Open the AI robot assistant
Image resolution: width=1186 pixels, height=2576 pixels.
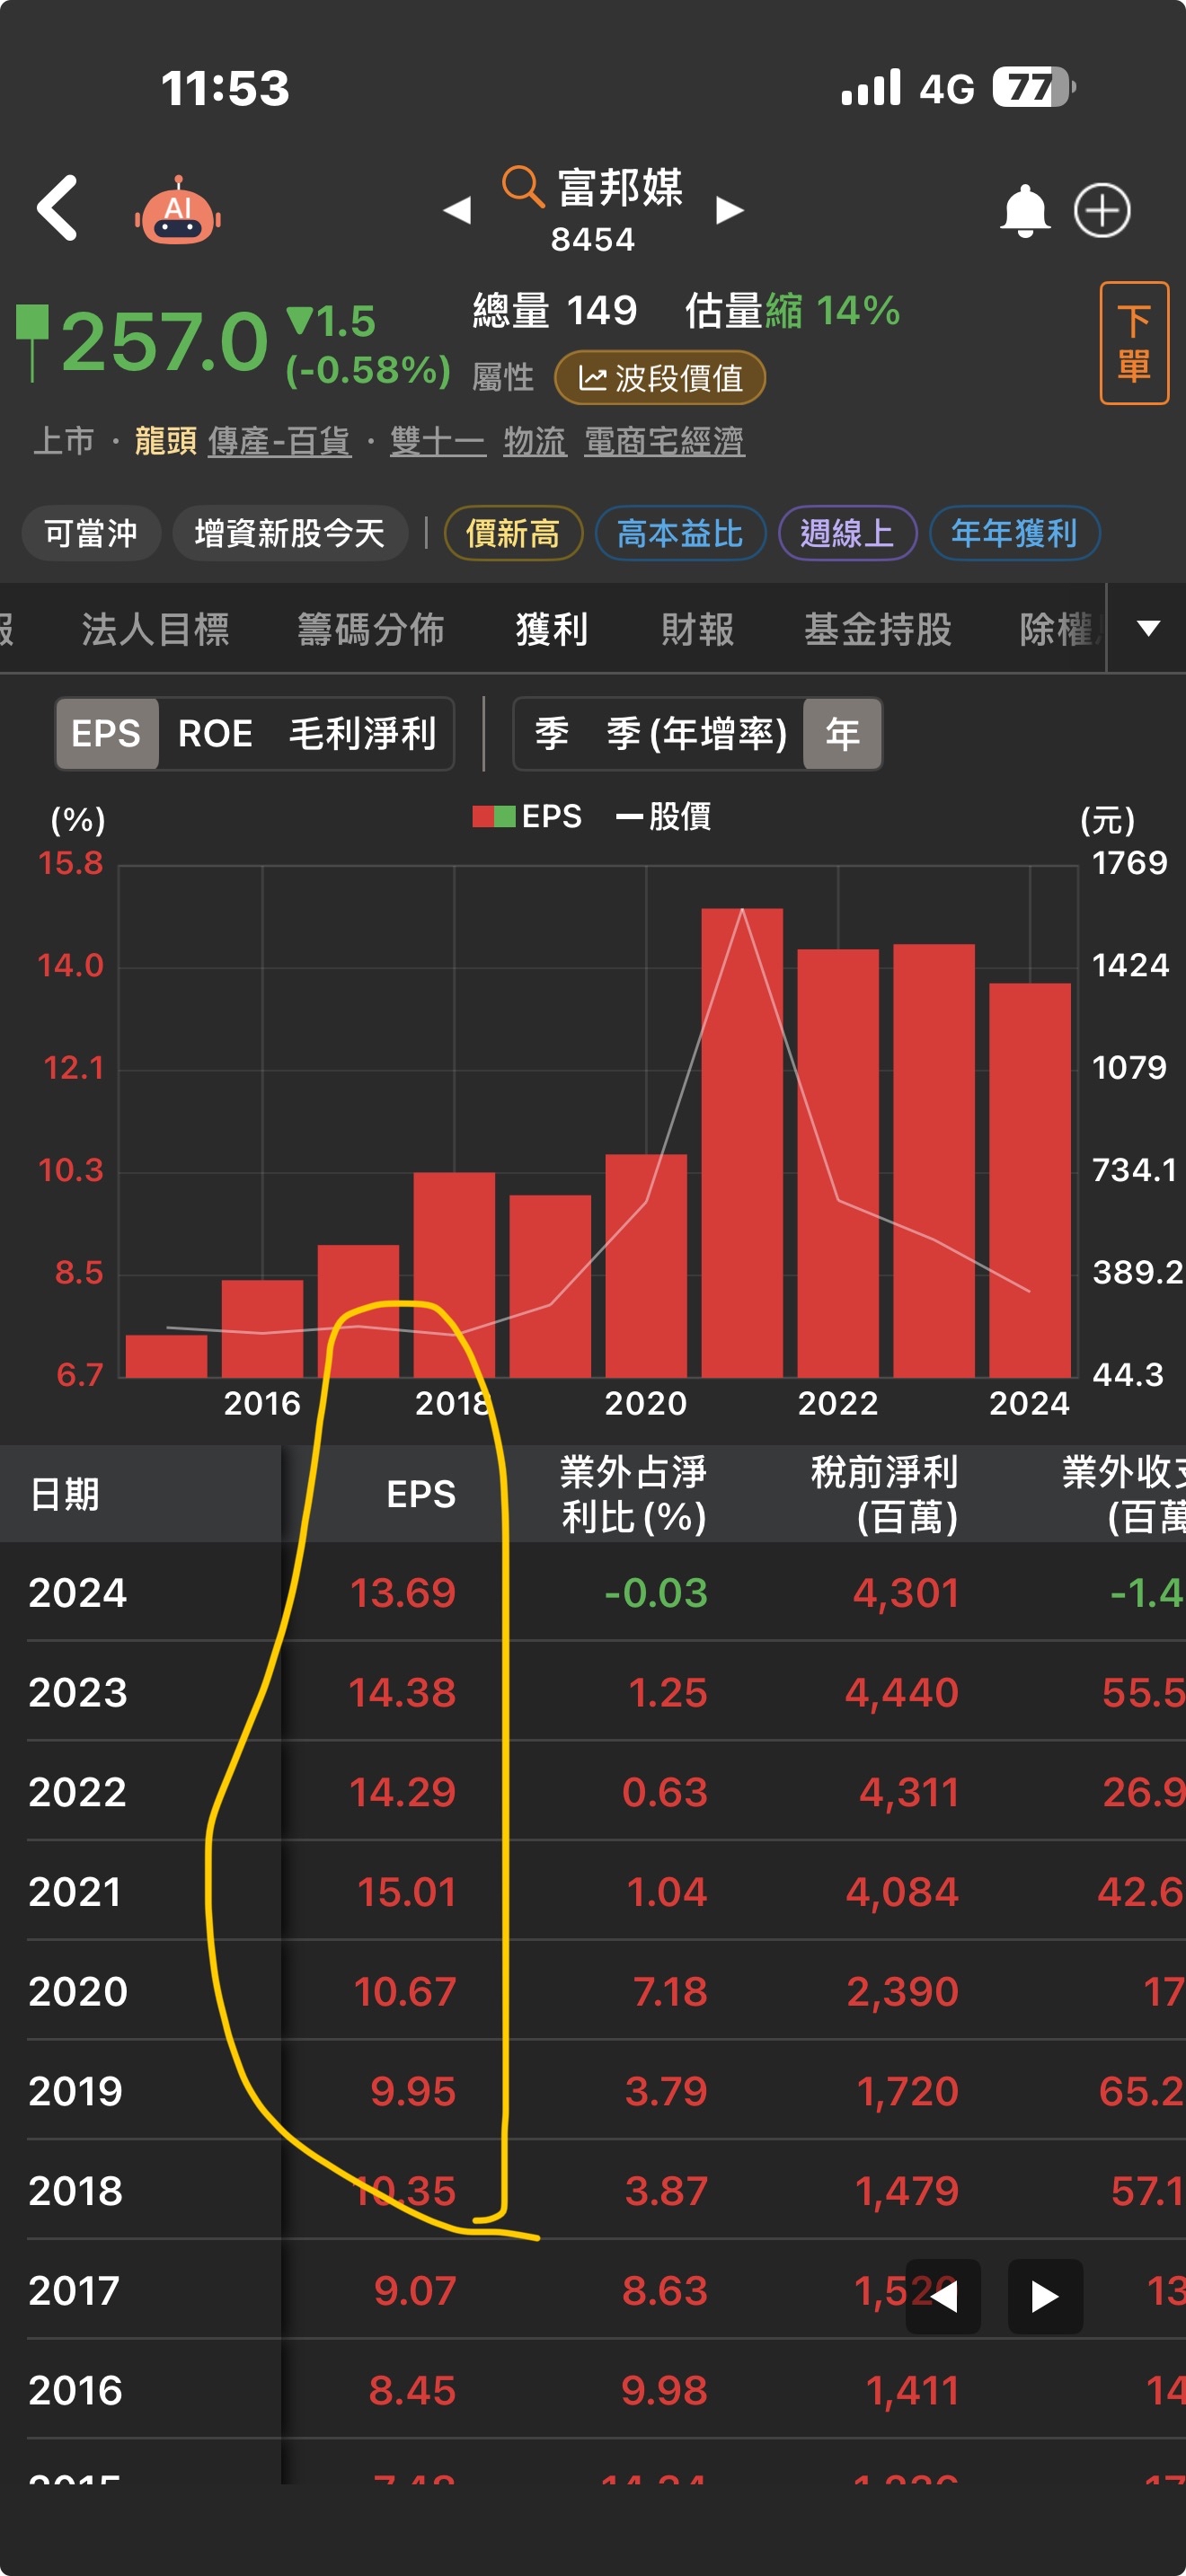[178, 210]
